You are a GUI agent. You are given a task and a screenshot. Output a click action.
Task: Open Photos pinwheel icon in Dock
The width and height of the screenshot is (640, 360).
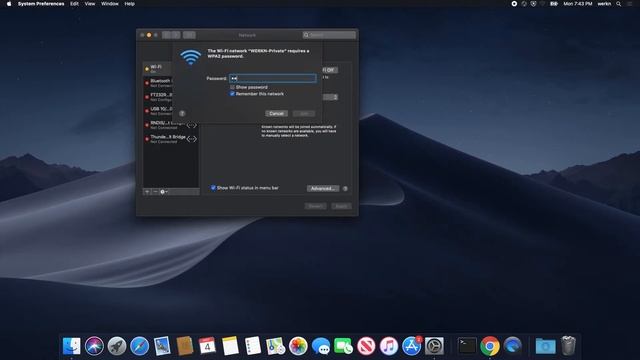pos(298,346)
